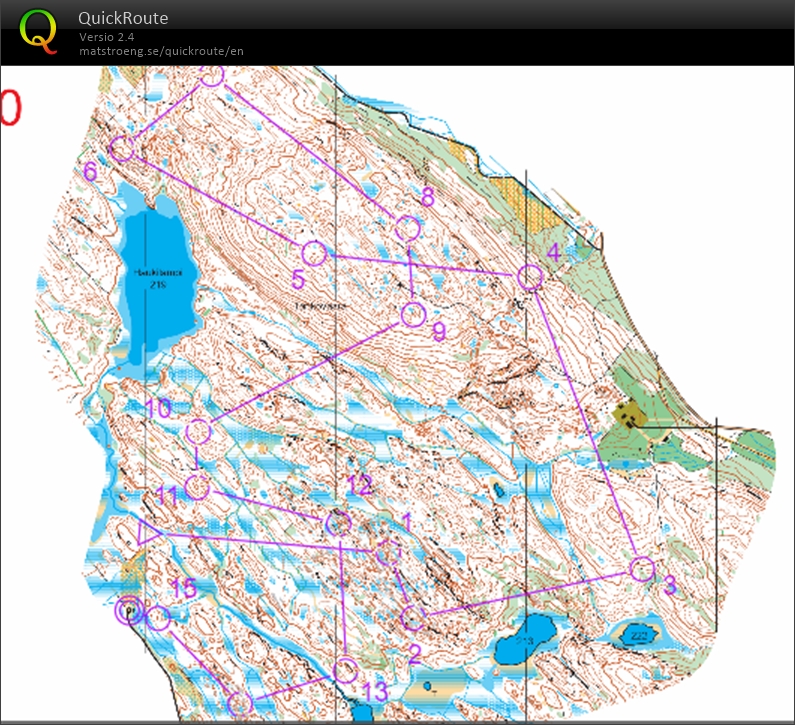This screenshot has width=795, height=725.
Task: Select control circle 10 on the map
Action: pyautogui.click(x=198, y=432)
